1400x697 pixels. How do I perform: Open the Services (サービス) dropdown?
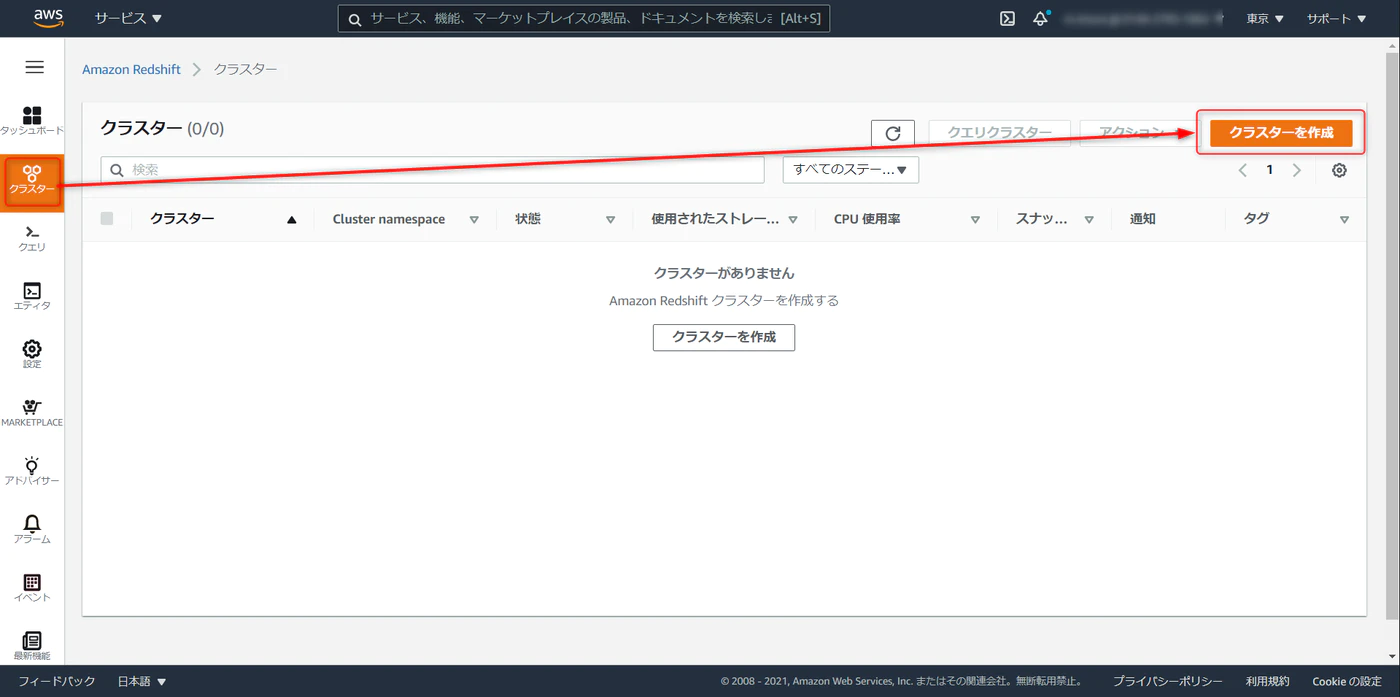coord(128,18)
